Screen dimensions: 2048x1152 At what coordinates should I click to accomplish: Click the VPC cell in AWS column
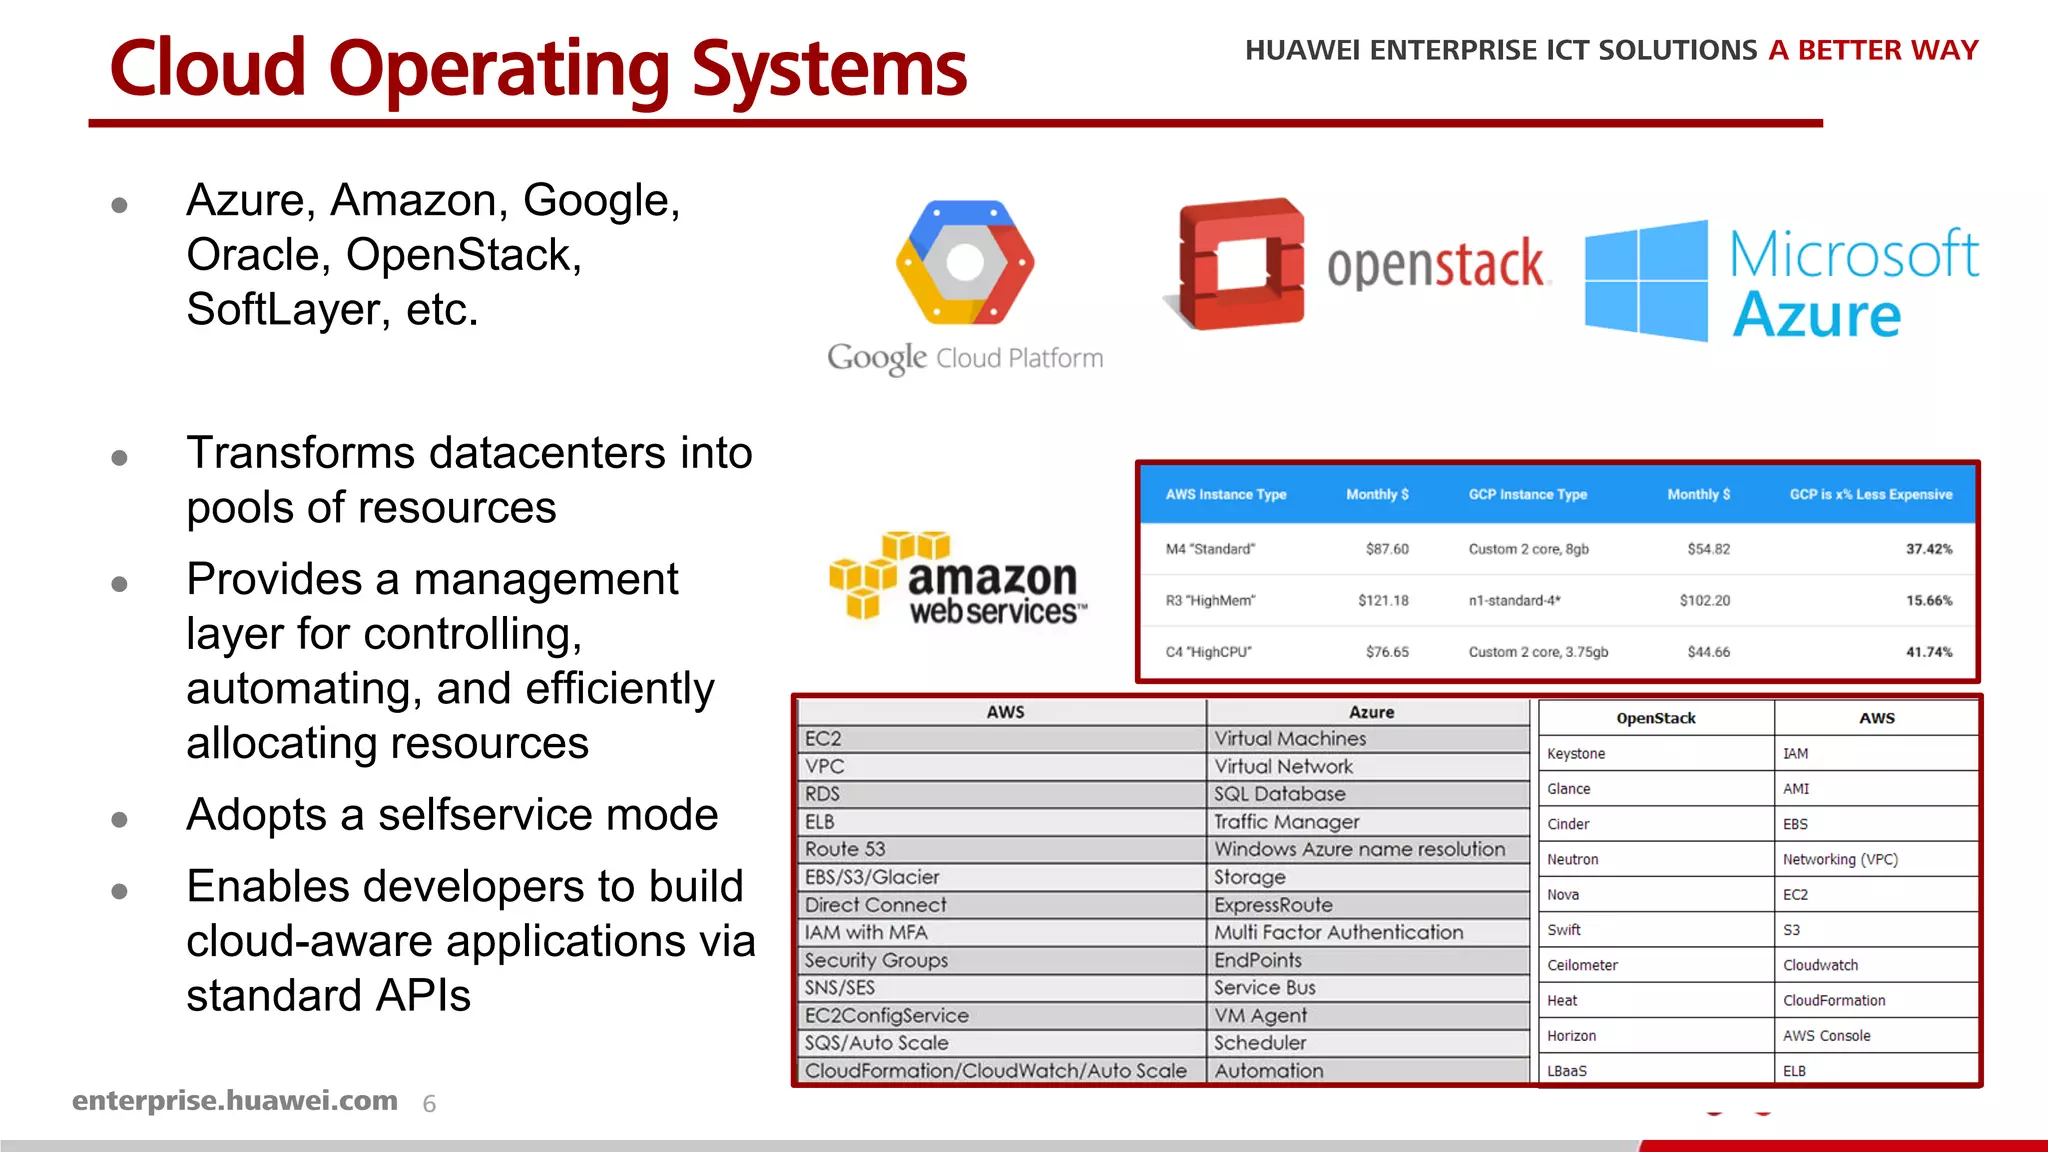click(x=1002, y=767)
